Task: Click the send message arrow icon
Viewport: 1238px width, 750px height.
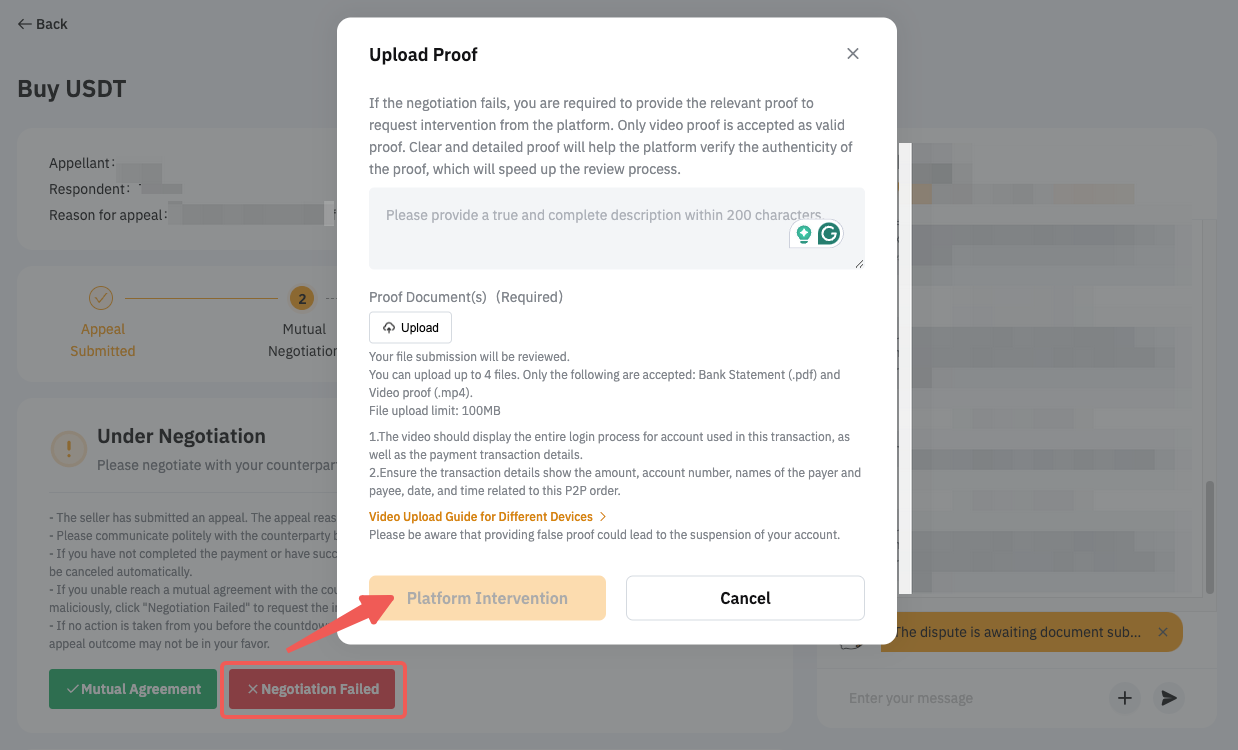Action: point(1168,698)
